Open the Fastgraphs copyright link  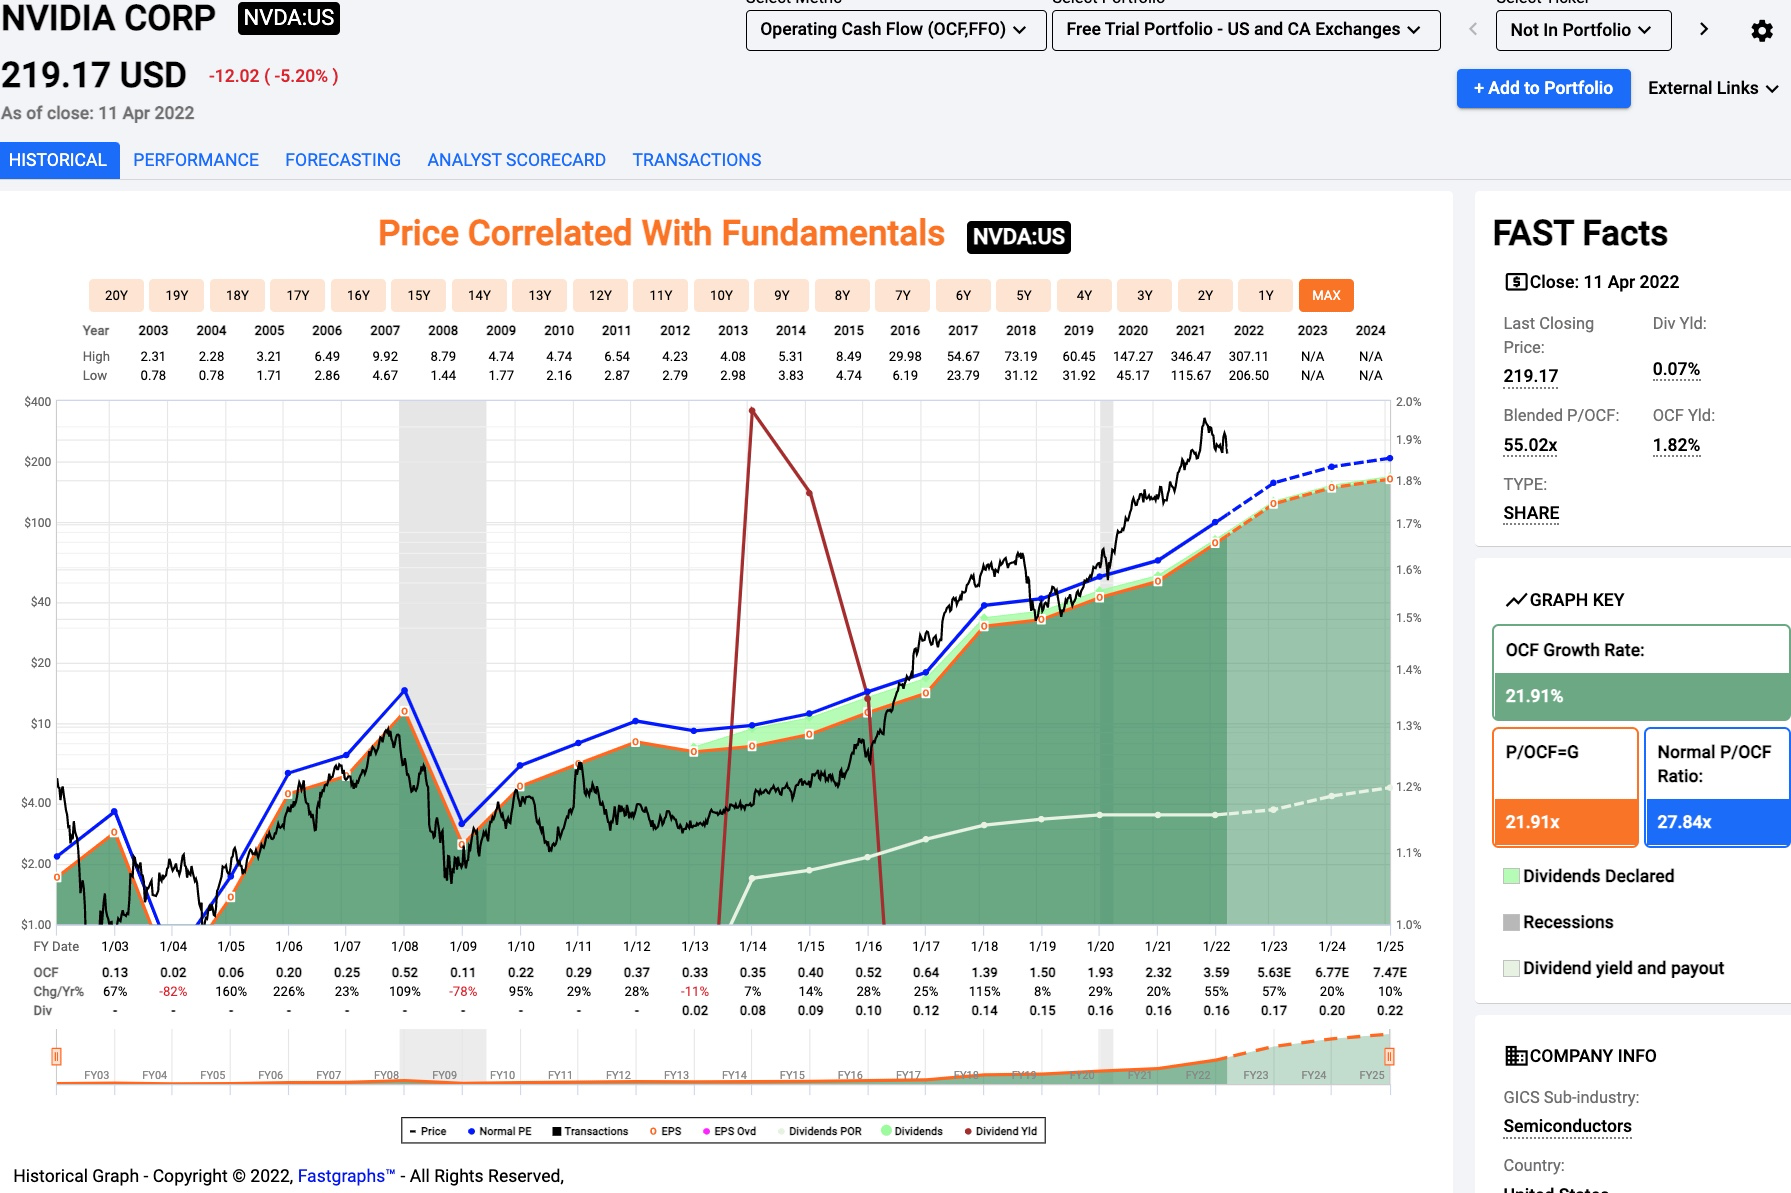[346, 1176]
